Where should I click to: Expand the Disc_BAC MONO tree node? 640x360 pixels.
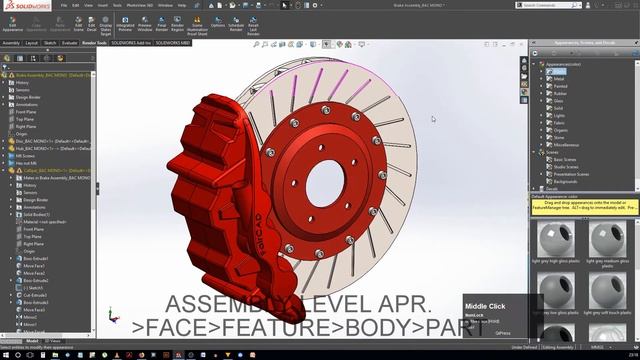point(4,141)
